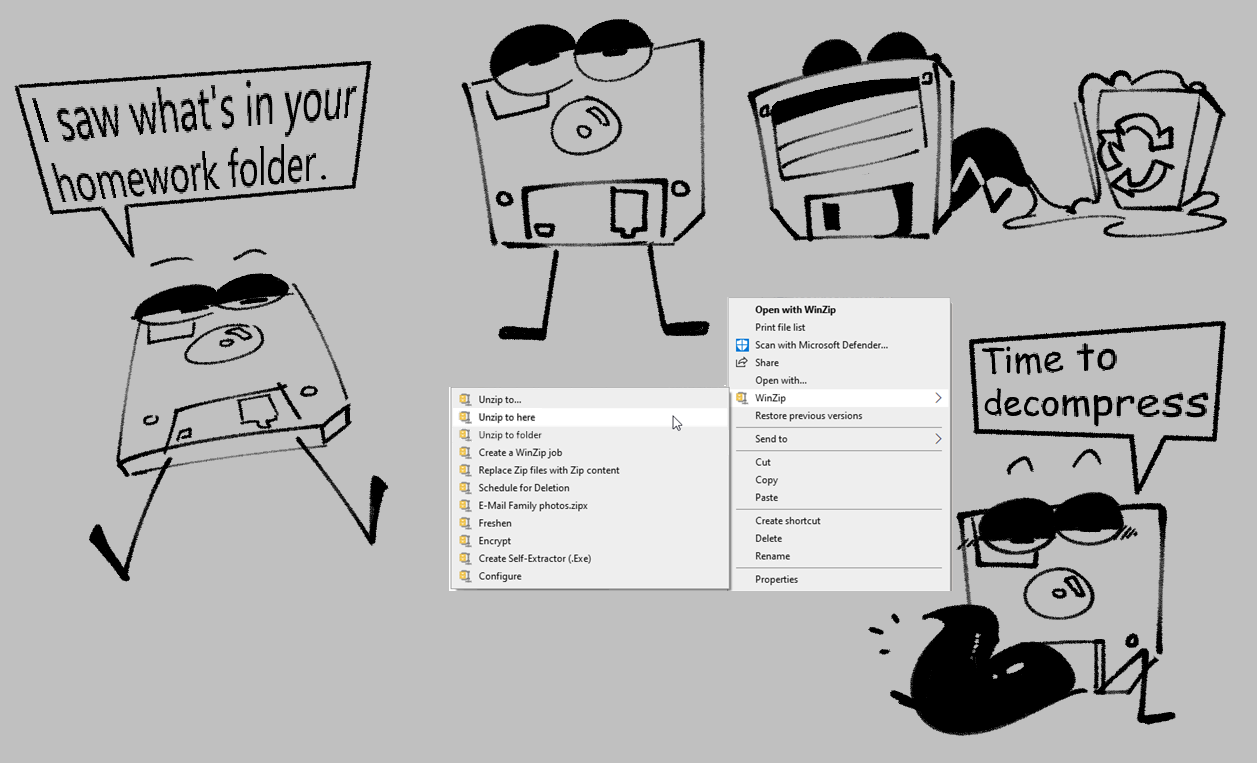
Task: Click the icon beside Encrypt
Action: [x=465, y=541]
